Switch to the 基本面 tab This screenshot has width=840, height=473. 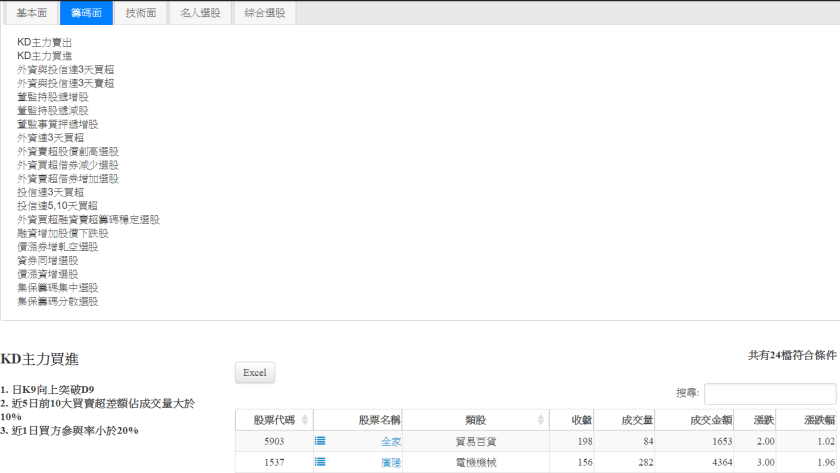32,13
